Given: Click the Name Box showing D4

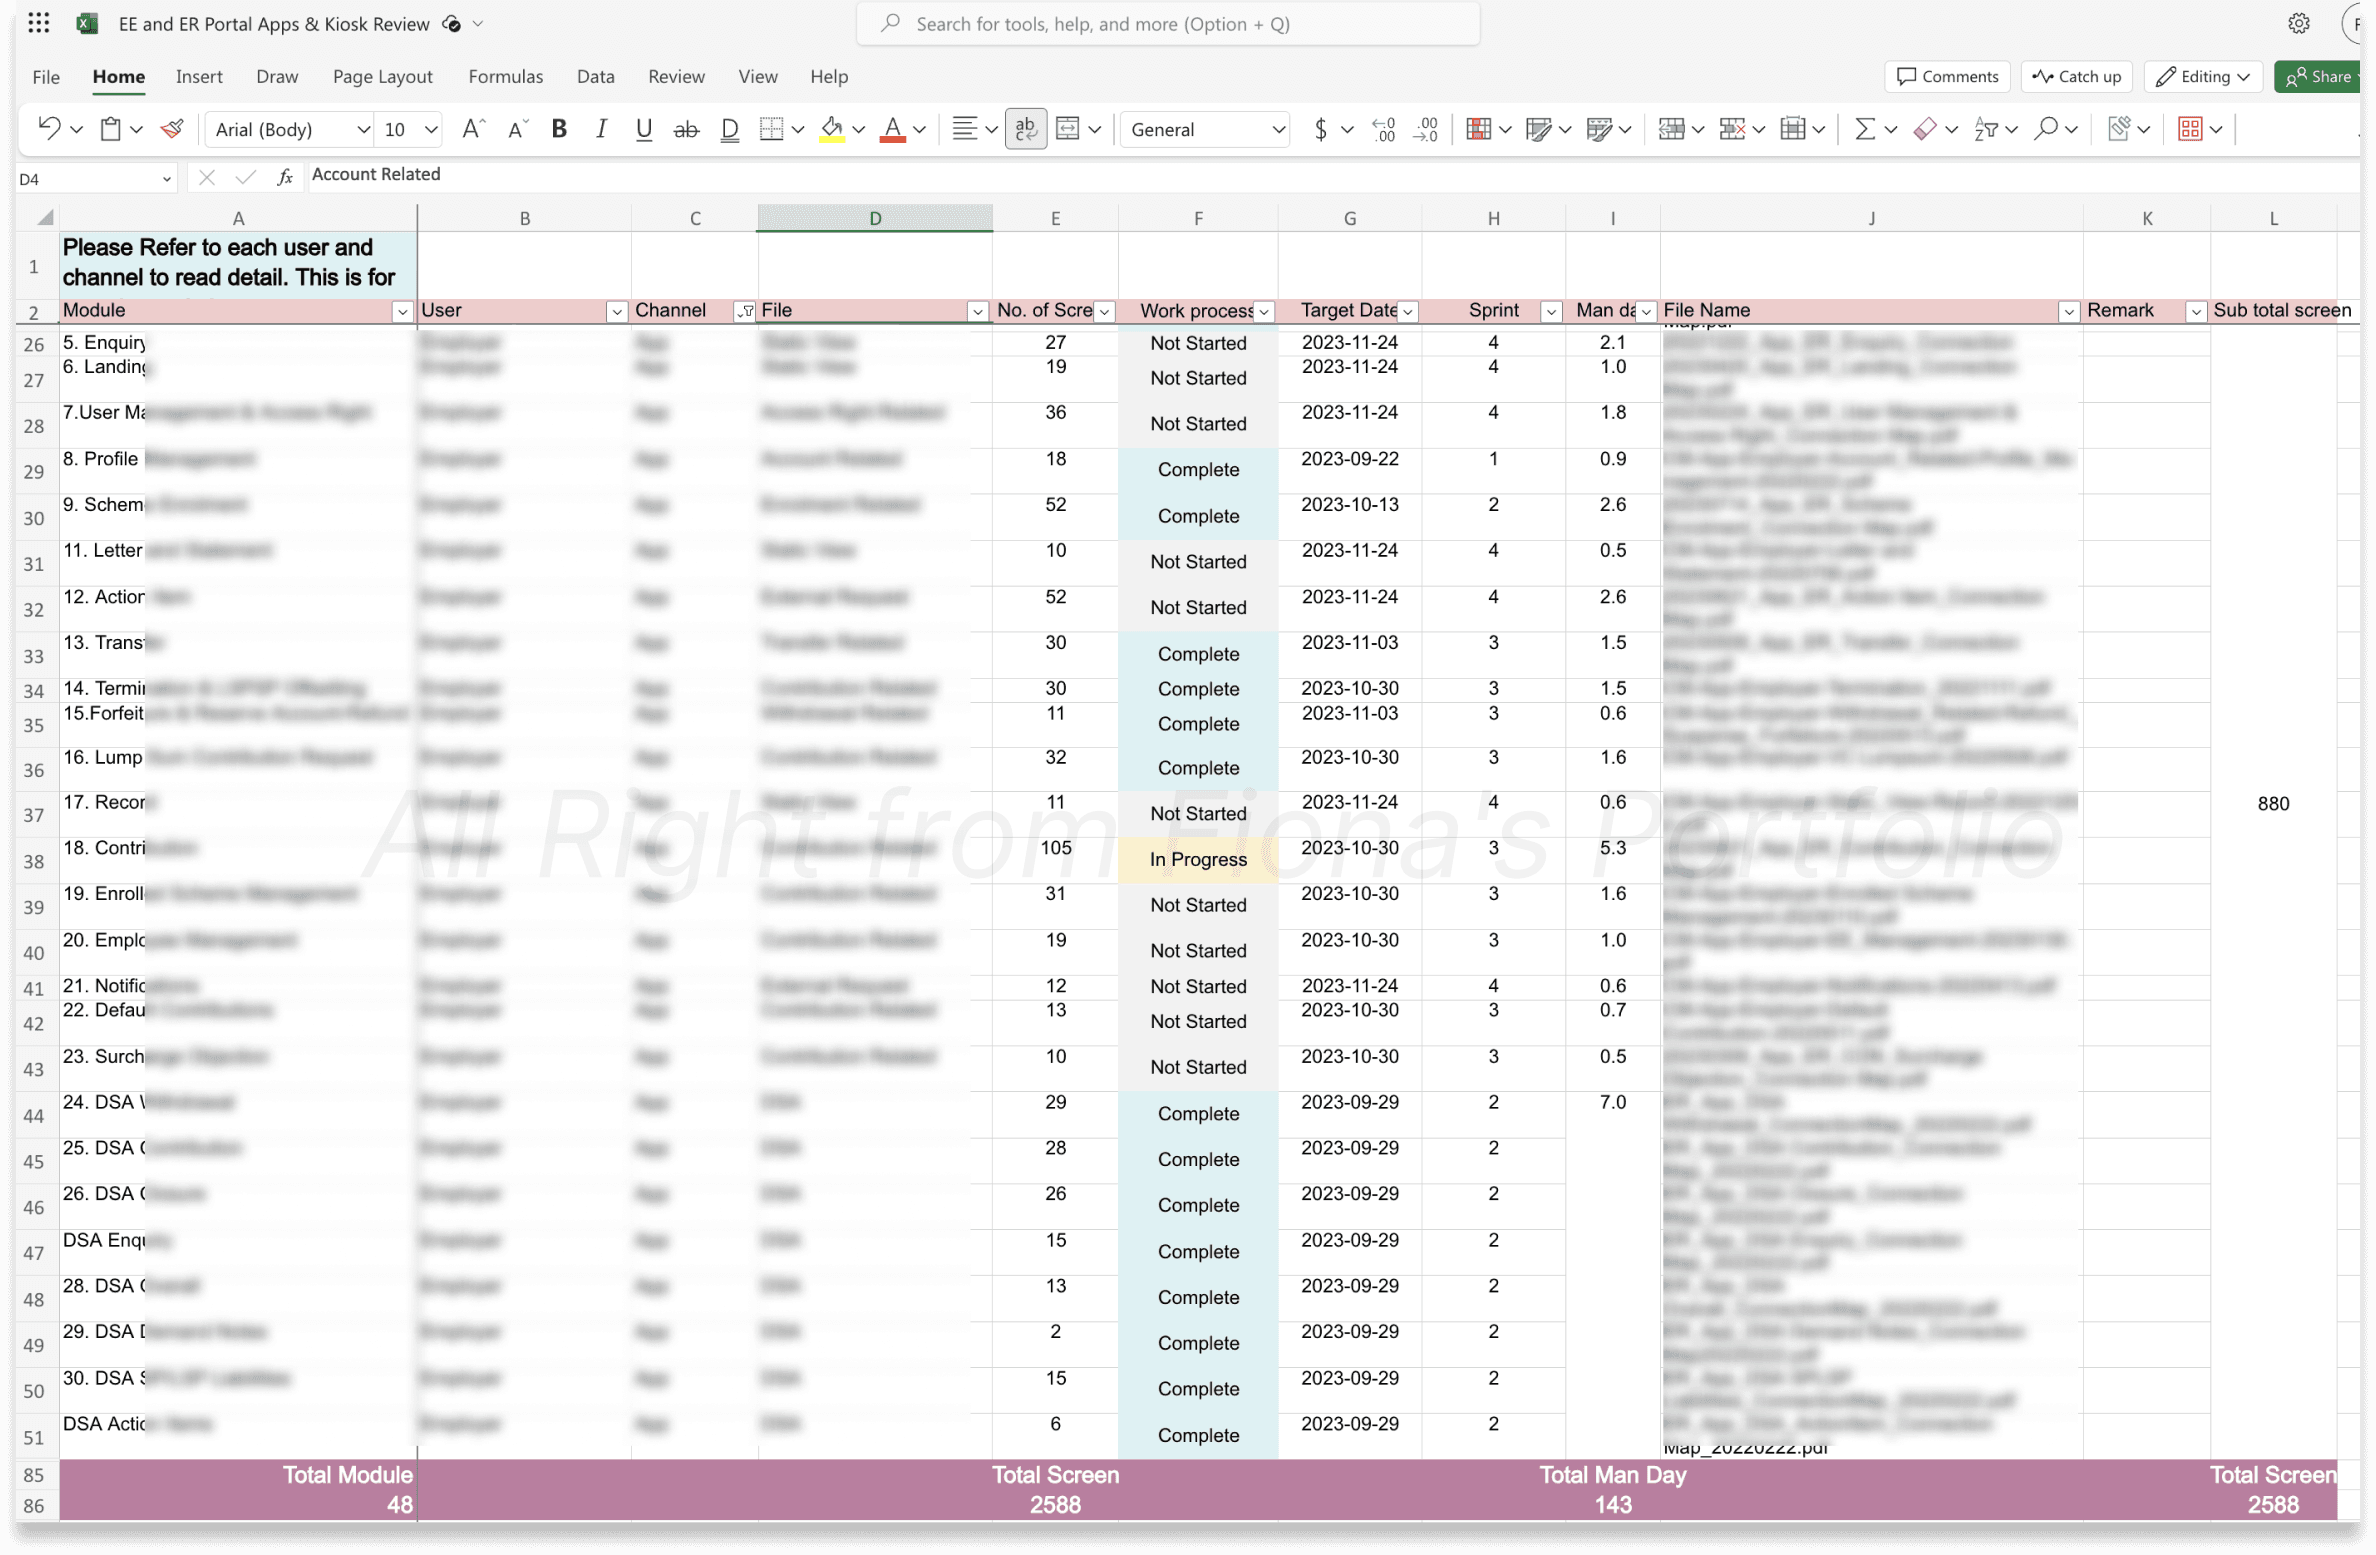Looking at the screenshot, I should pyautogui.click(x=85, y=178).
